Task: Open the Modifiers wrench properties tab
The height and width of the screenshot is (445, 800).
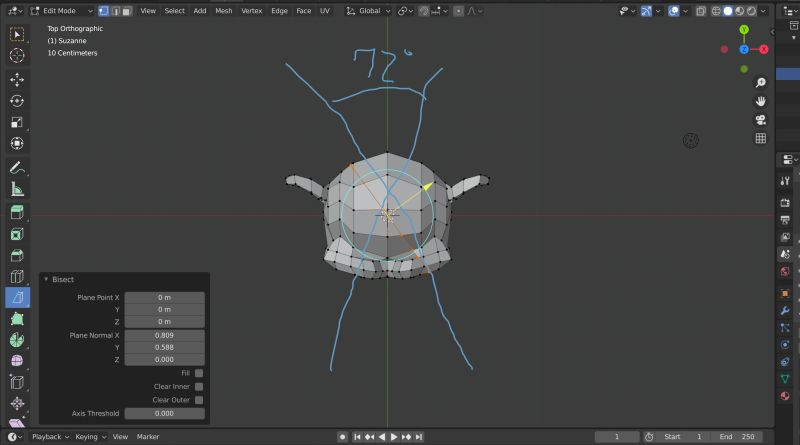Action: click(785, 311)
